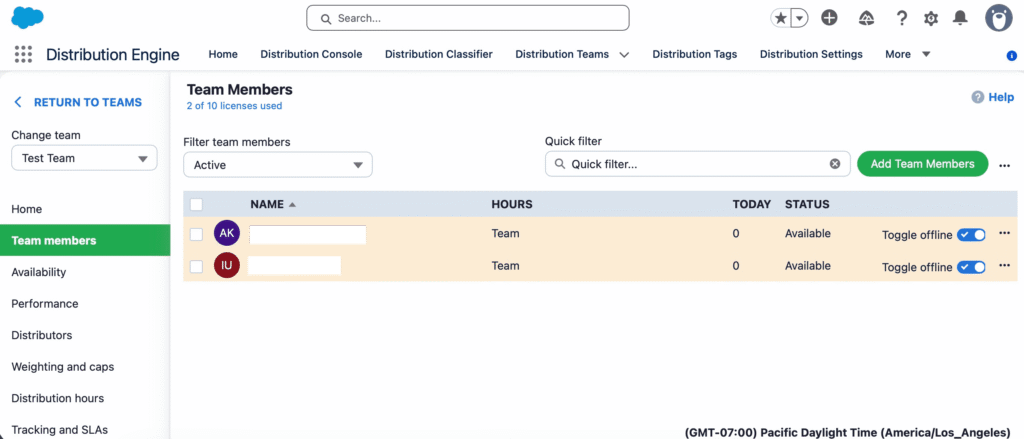Image resolution: width=1024 pixels, height=439 pixels.
Task: Open more actions beside Add Team Members
Action: point(1004,166)
